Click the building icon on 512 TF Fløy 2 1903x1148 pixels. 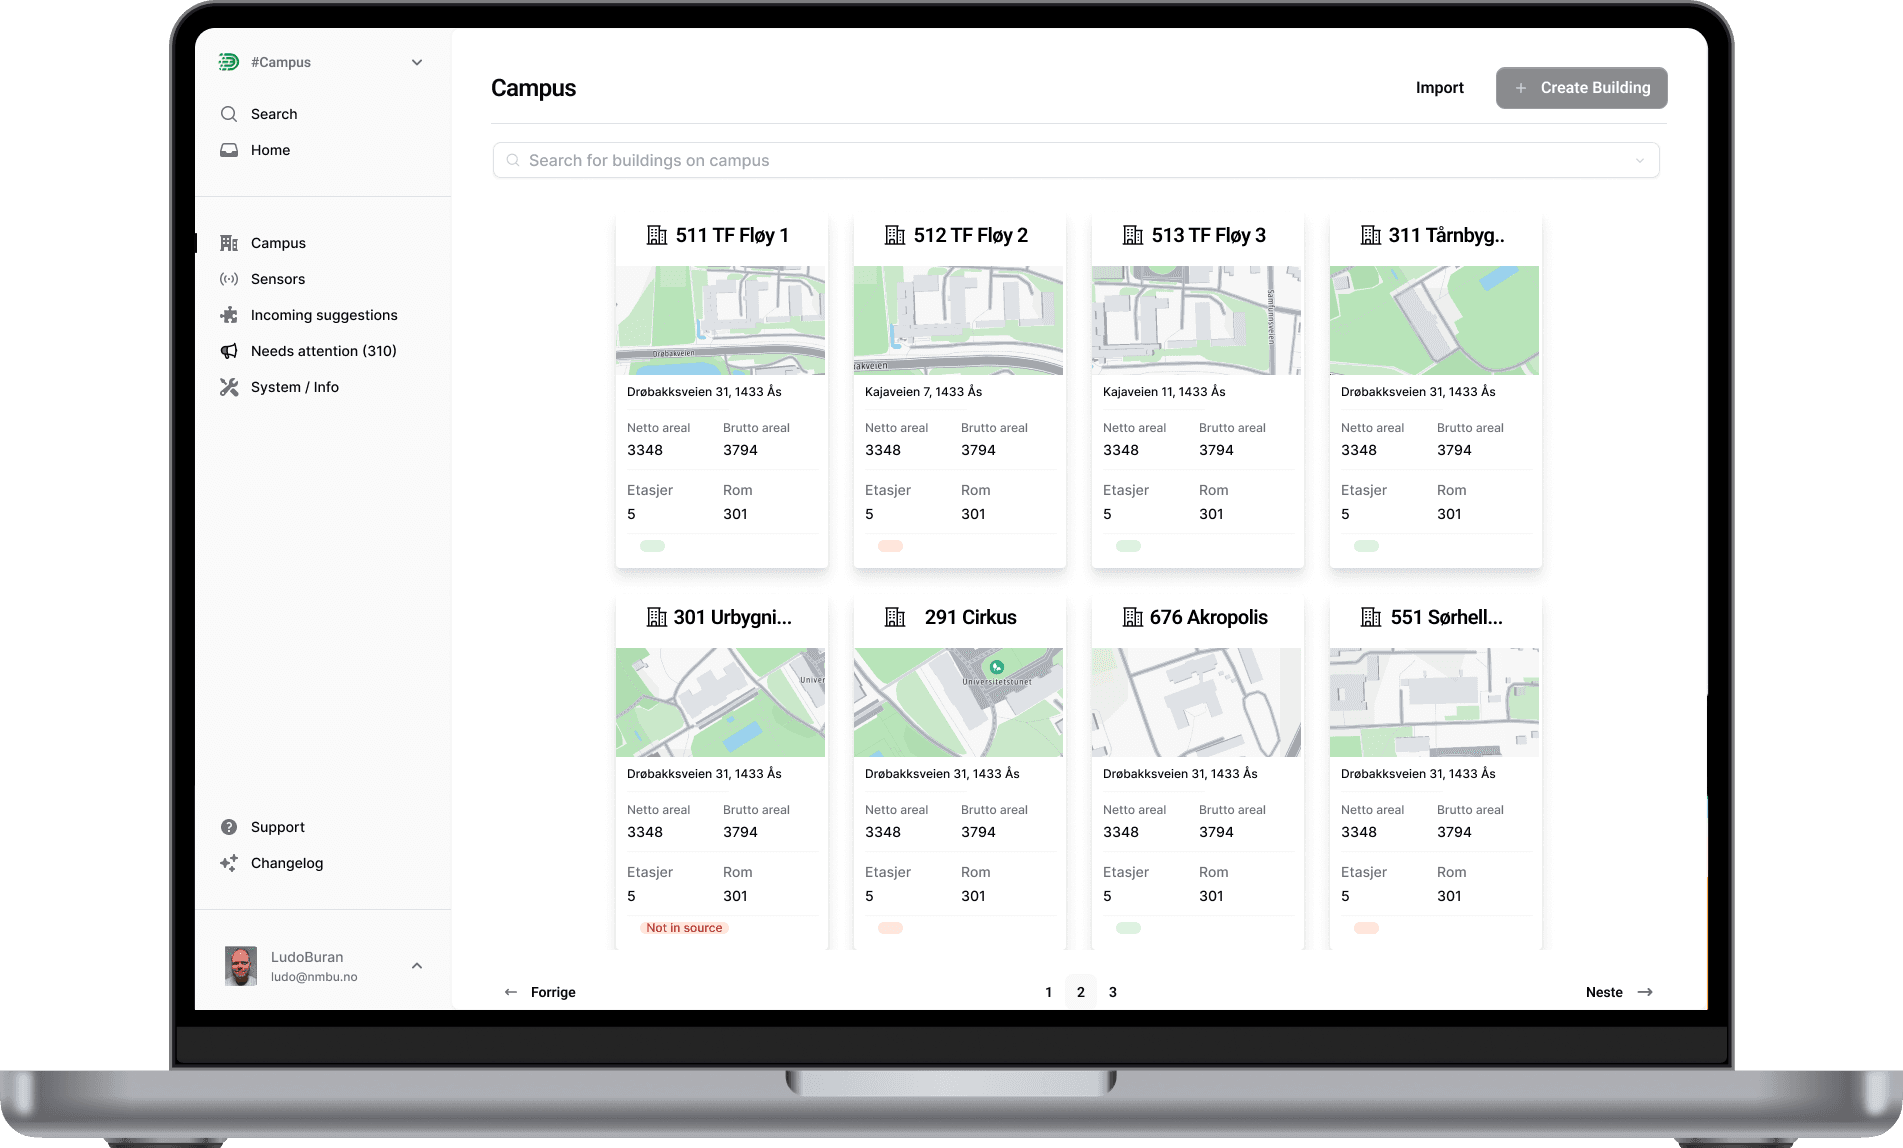tap(895, 235)
